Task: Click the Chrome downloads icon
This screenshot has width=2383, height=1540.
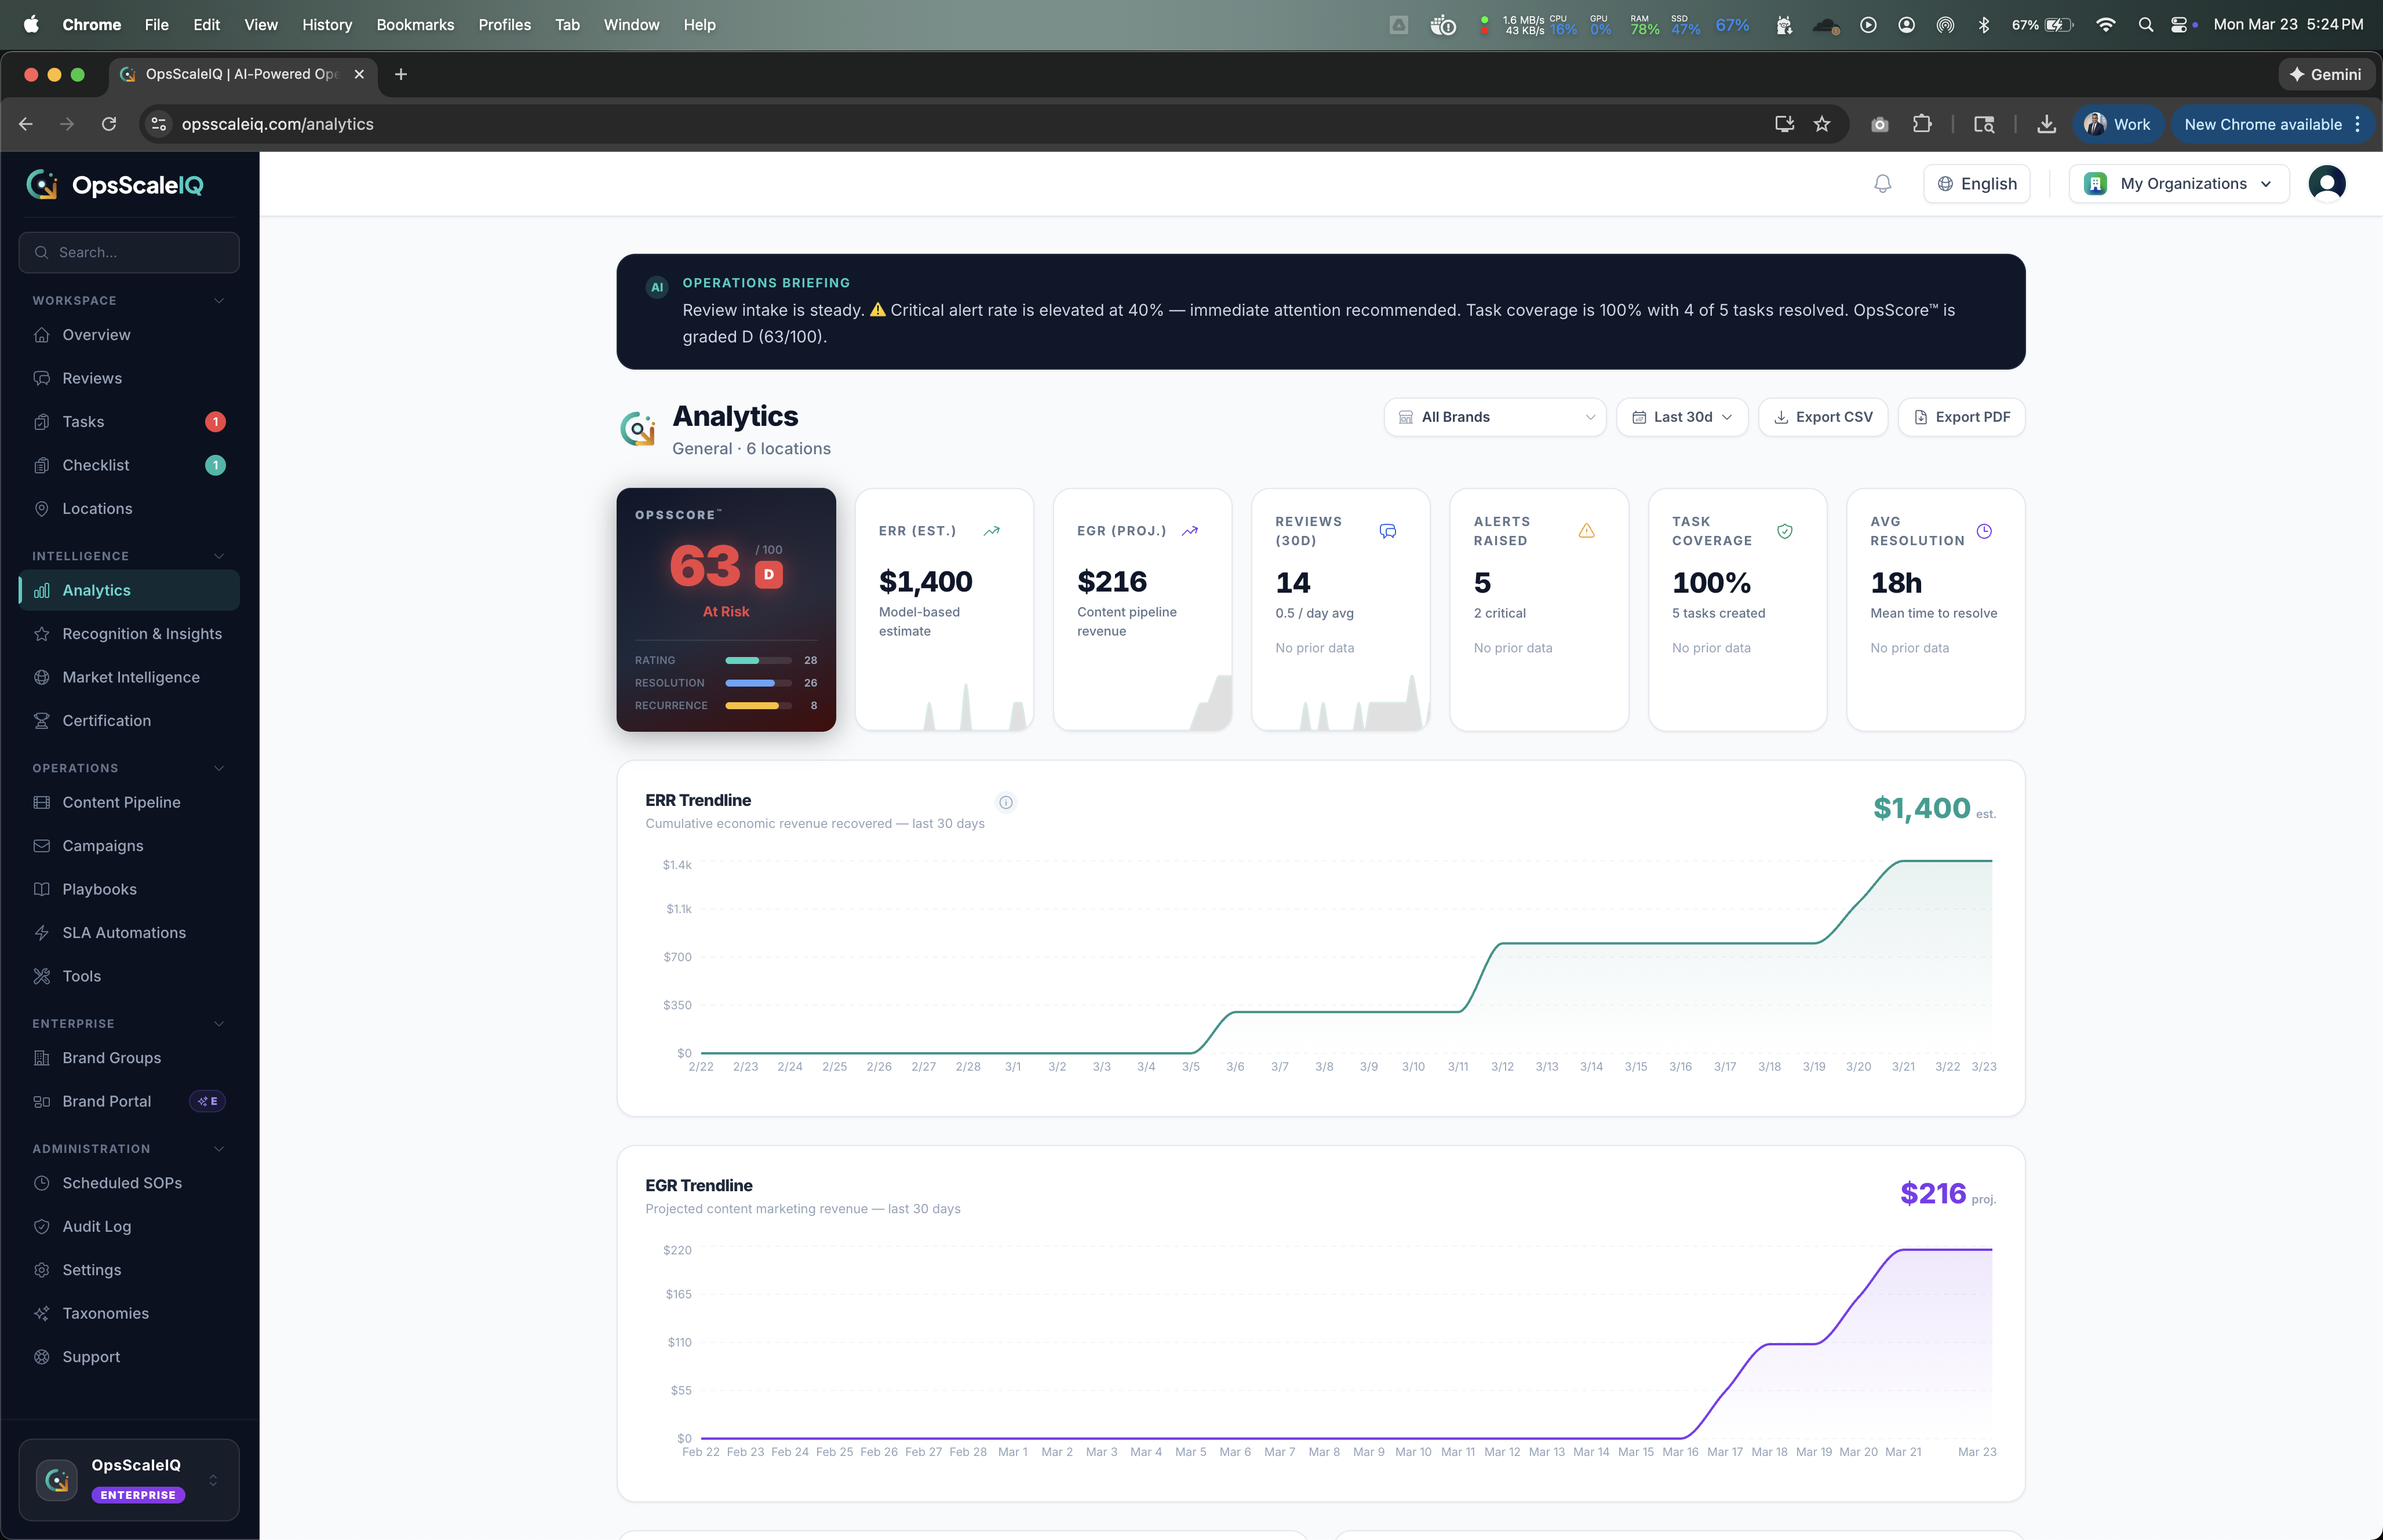Action: pos(2046,124)
